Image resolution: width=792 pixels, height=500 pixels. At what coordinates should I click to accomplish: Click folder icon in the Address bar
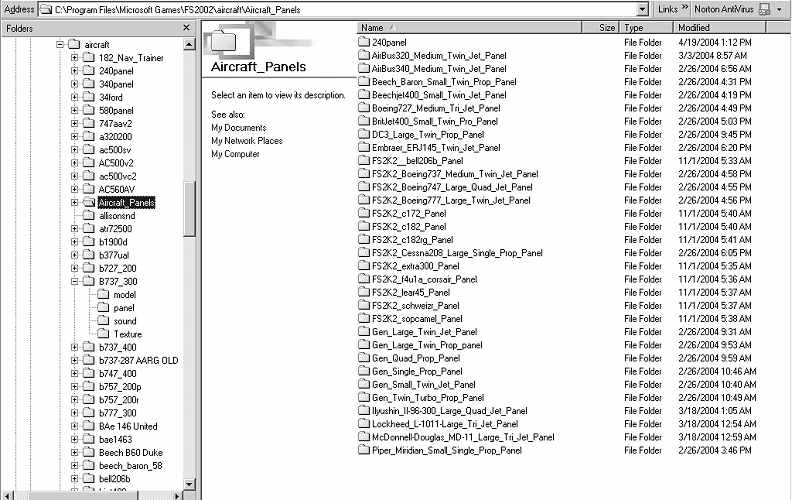point(46,10)
